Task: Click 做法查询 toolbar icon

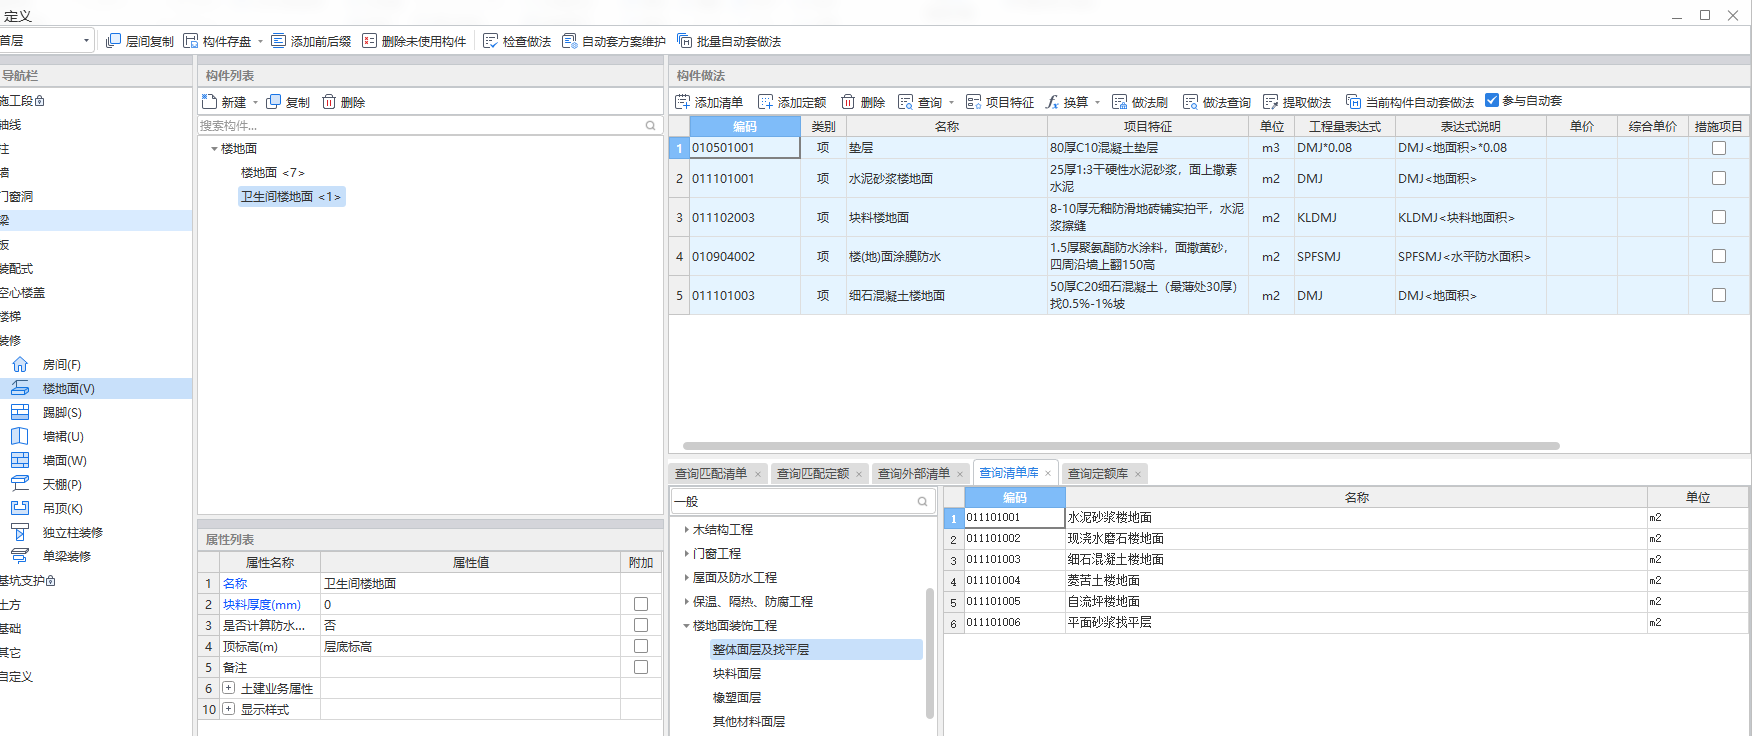Action: click(x=1190, y=102)
